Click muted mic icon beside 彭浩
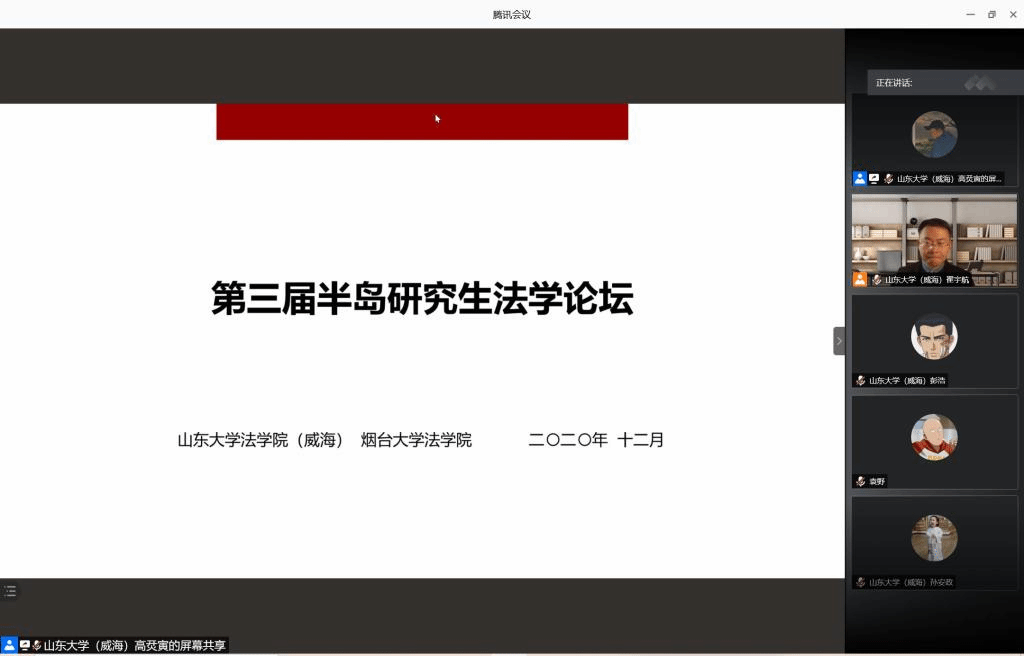 tap(860, 381)
